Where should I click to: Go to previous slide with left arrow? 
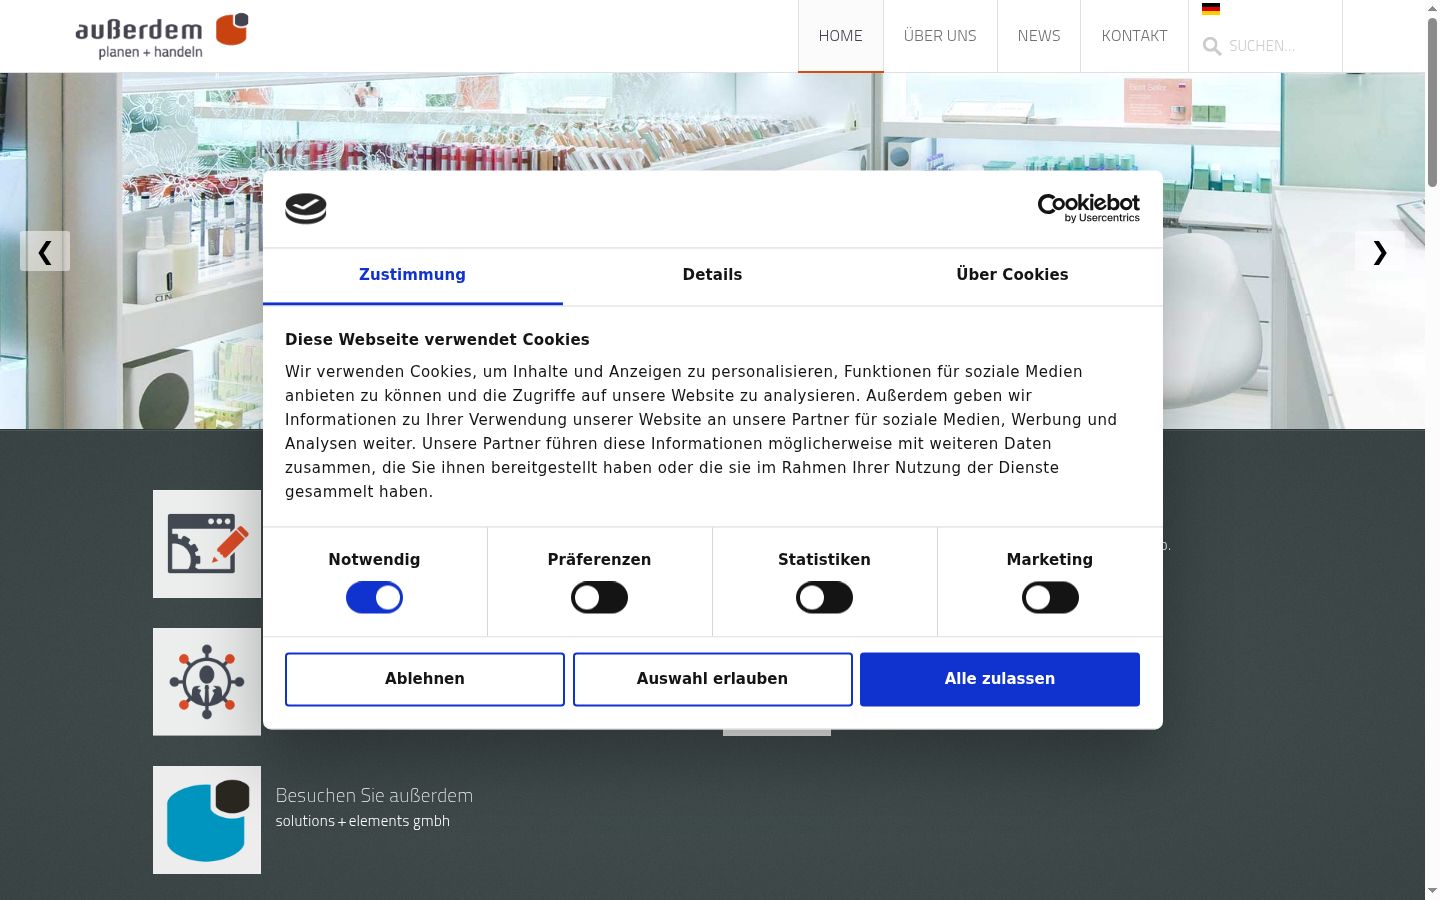(x=45, y=251)
